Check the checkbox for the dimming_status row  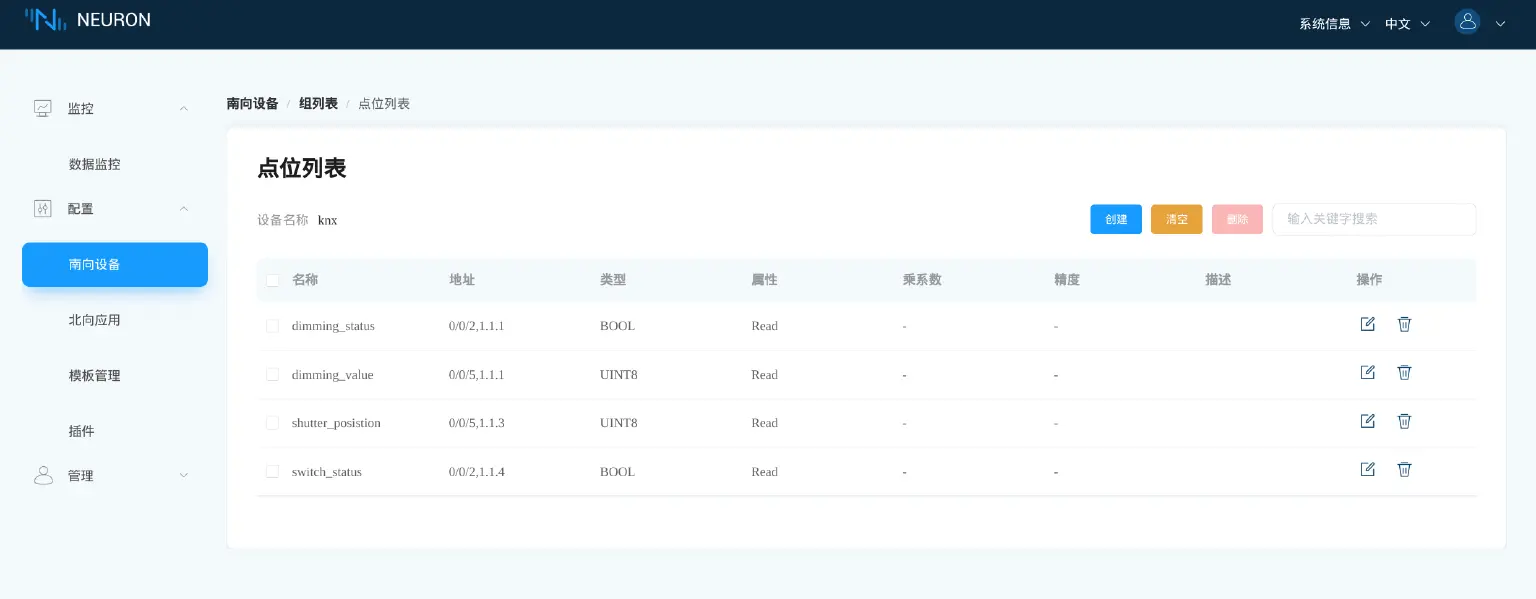coord(273,325)
